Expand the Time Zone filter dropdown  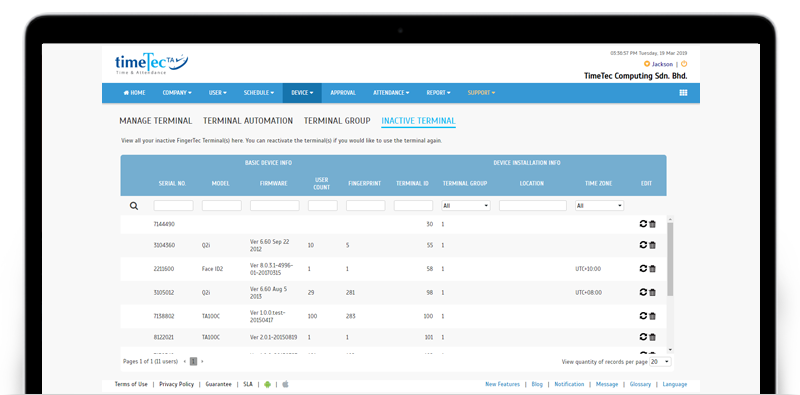(x=599, y=206)
